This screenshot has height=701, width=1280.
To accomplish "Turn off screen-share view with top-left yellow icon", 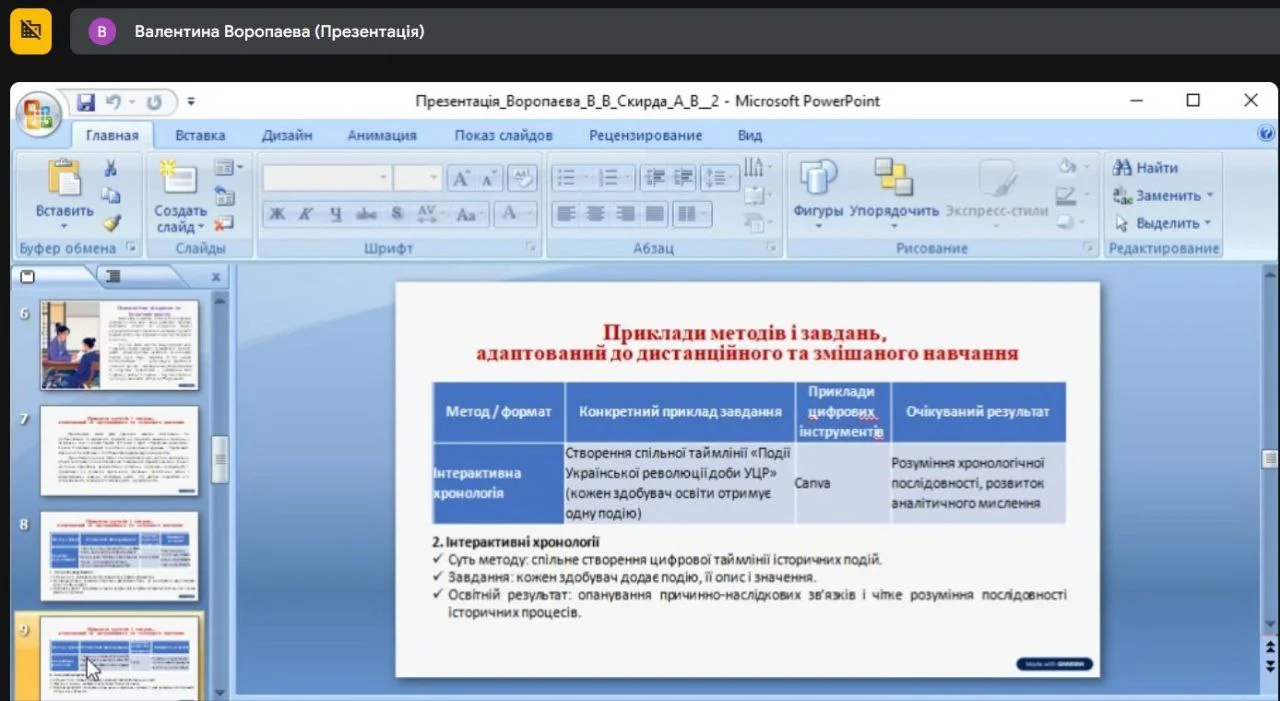I will point(31,31).
